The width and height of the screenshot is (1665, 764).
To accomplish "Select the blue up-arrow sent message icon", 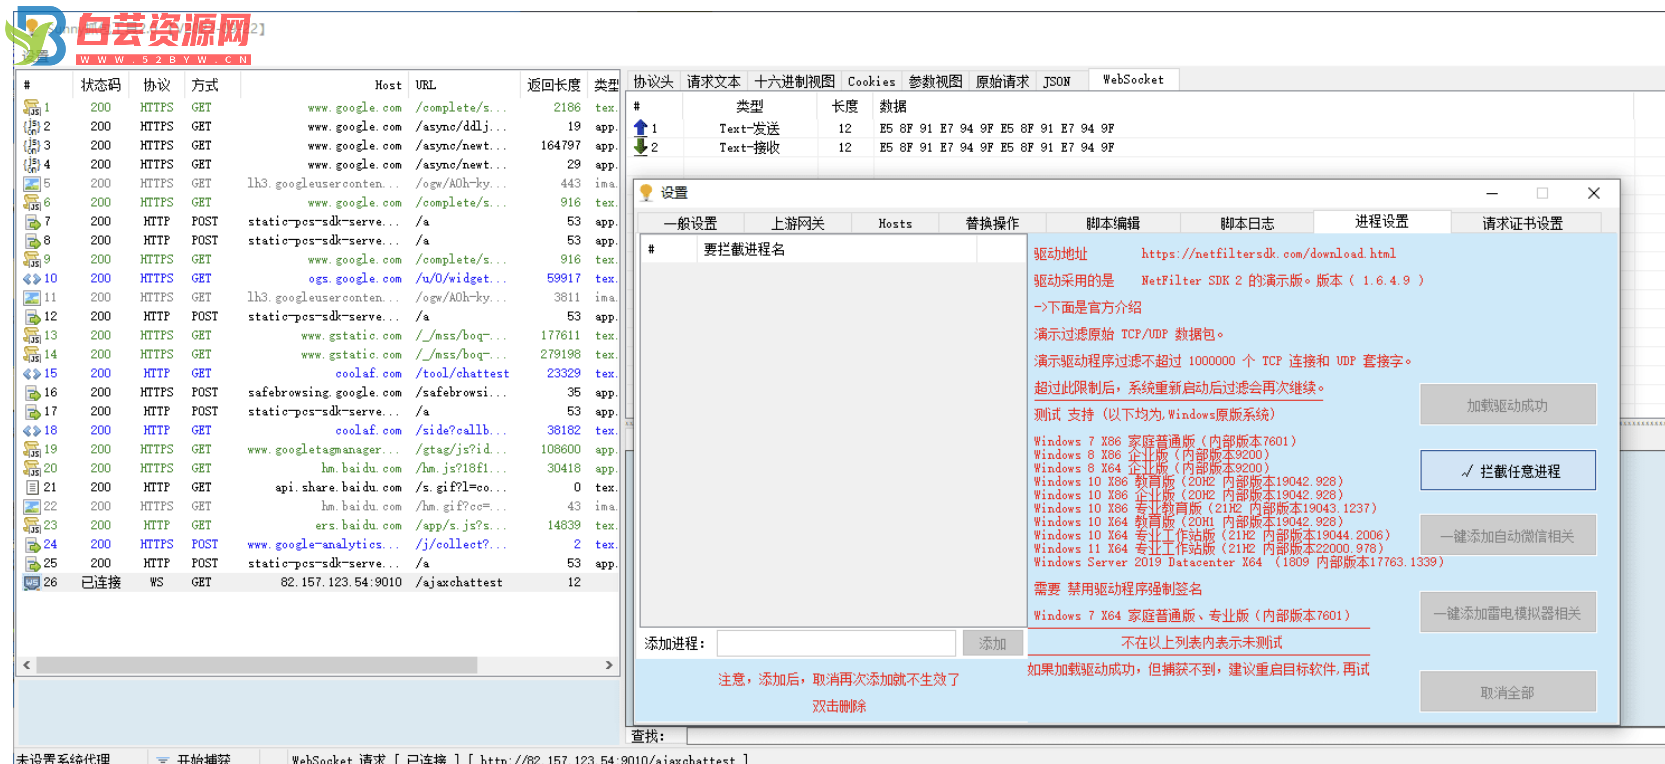I will point(641,128).
